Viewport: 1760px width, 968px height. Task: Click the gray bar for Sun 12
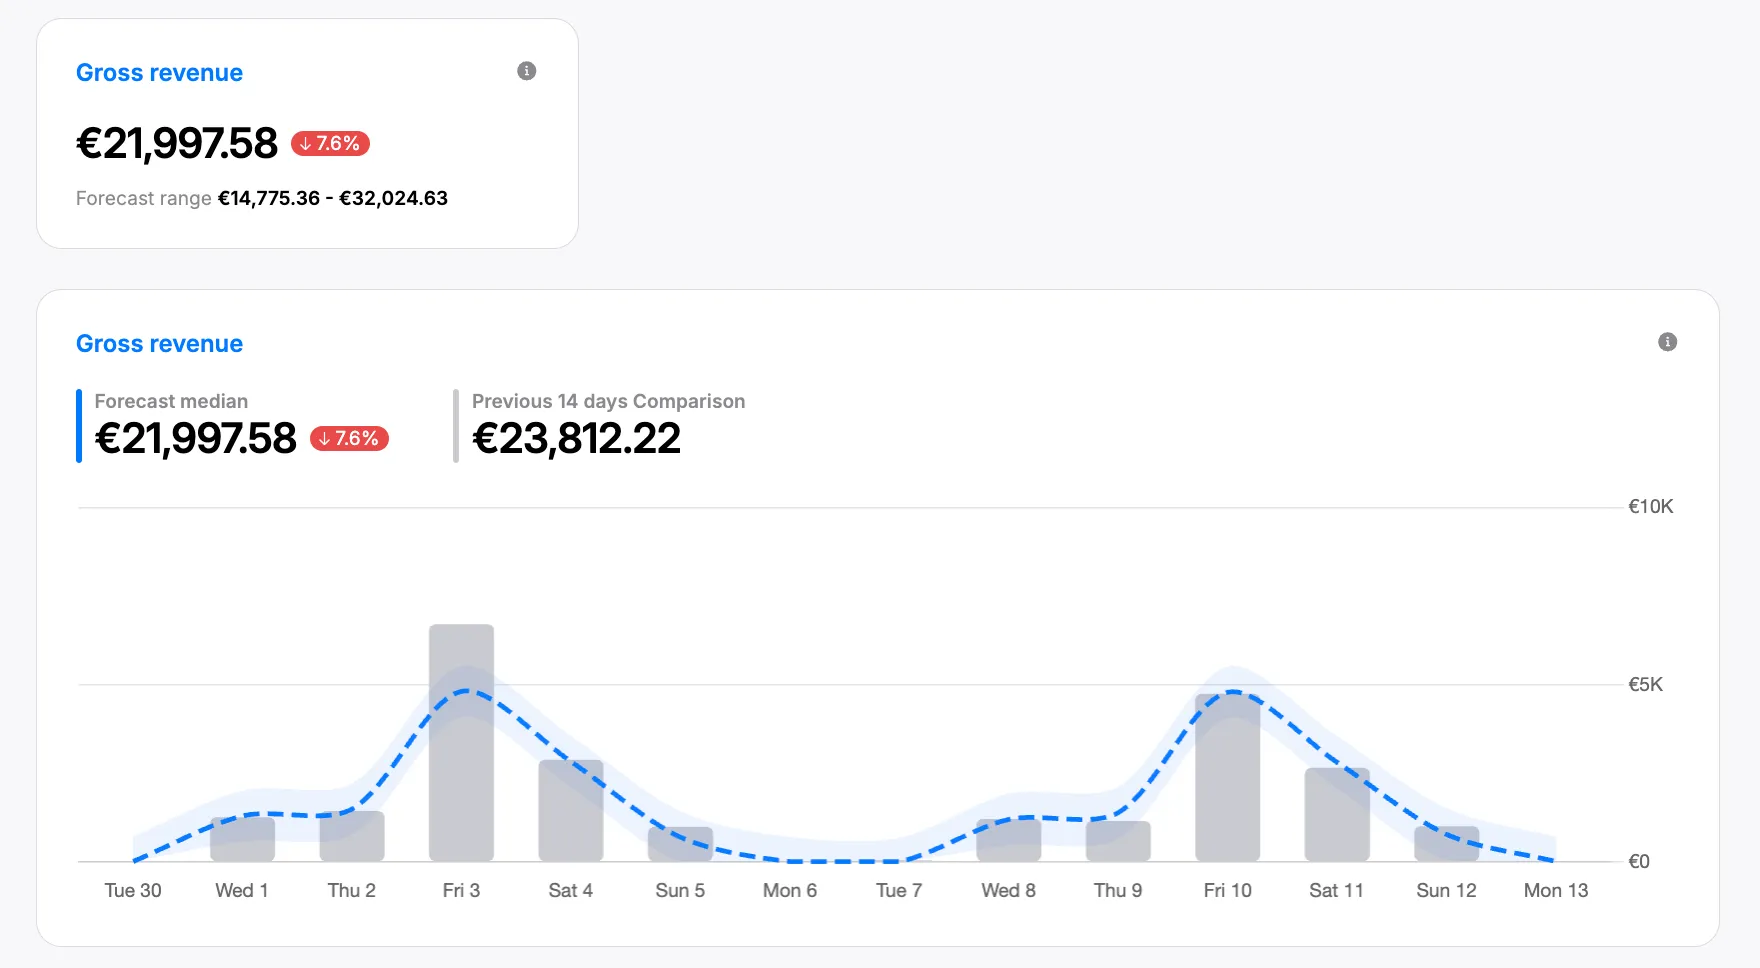1446,845
